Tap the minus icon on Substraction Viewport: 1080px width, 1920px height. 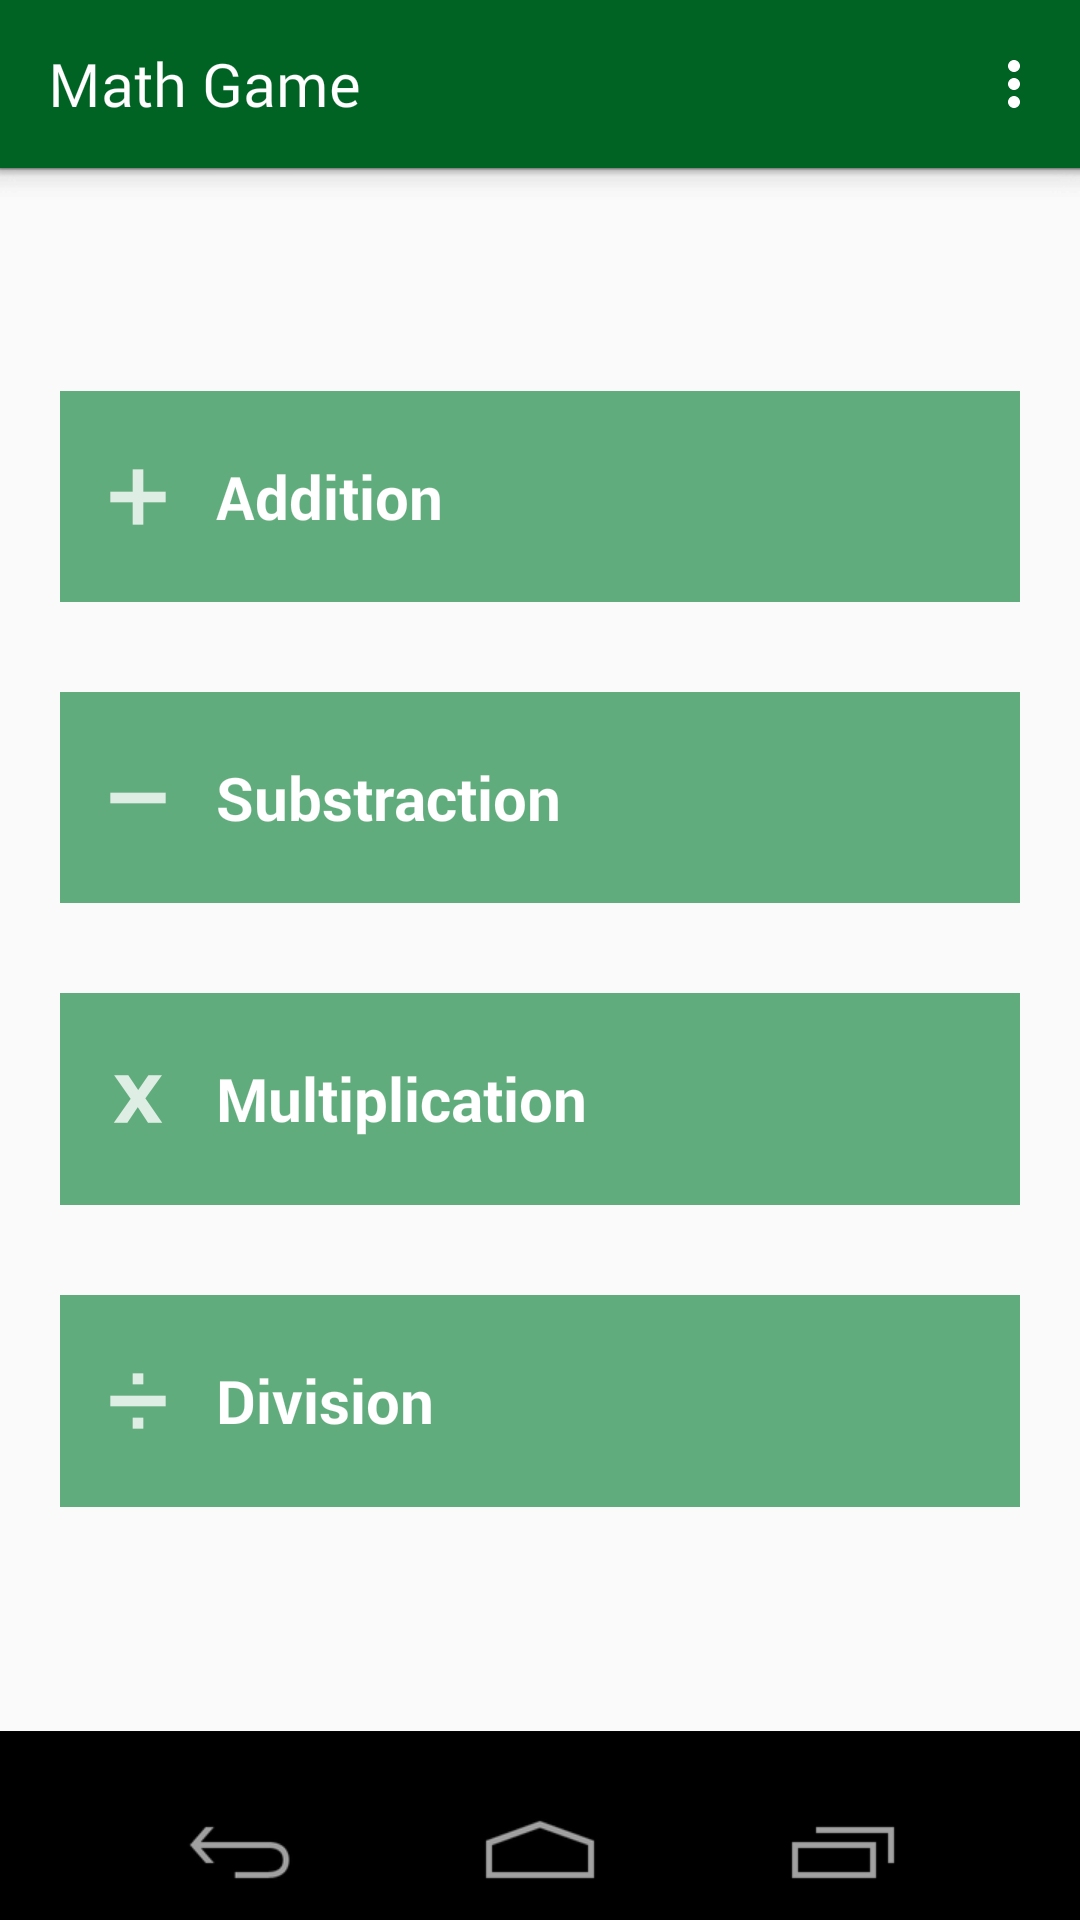point(138,798)
